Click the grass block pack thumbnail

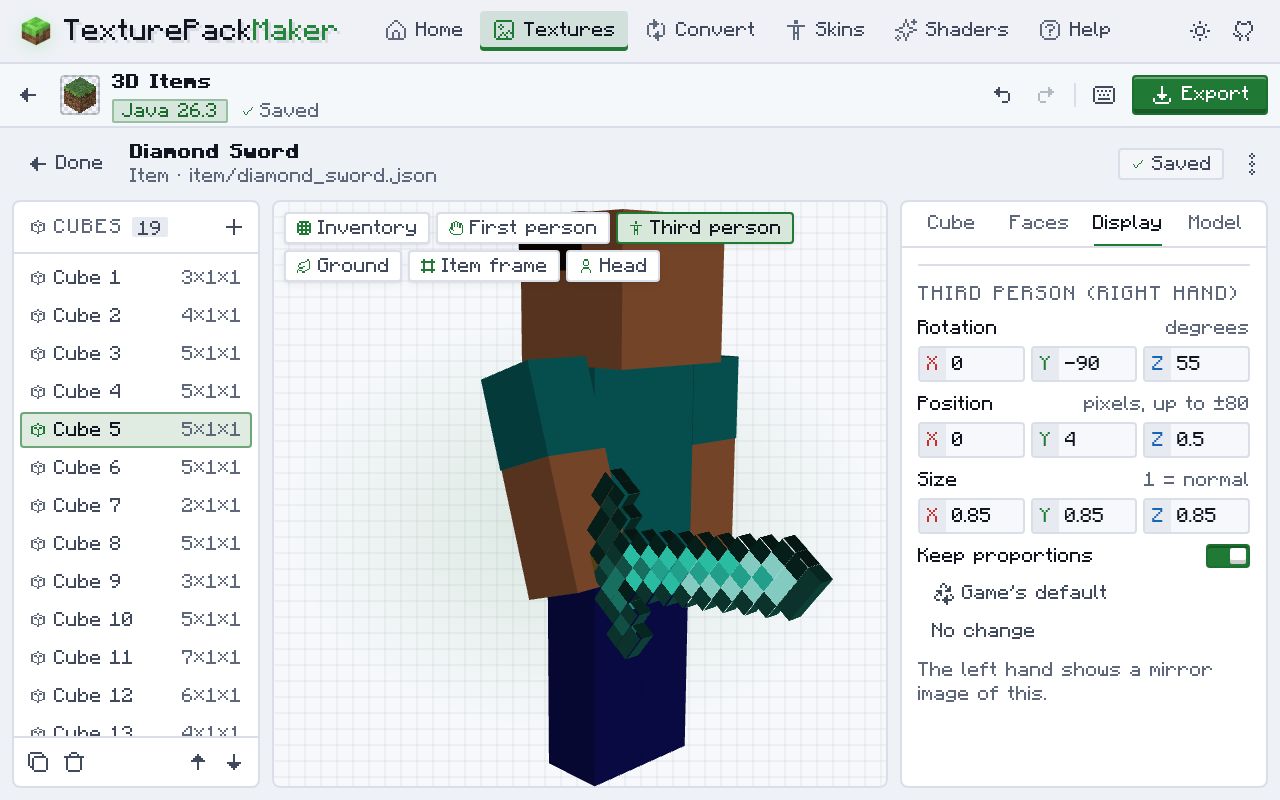point(80,95)
